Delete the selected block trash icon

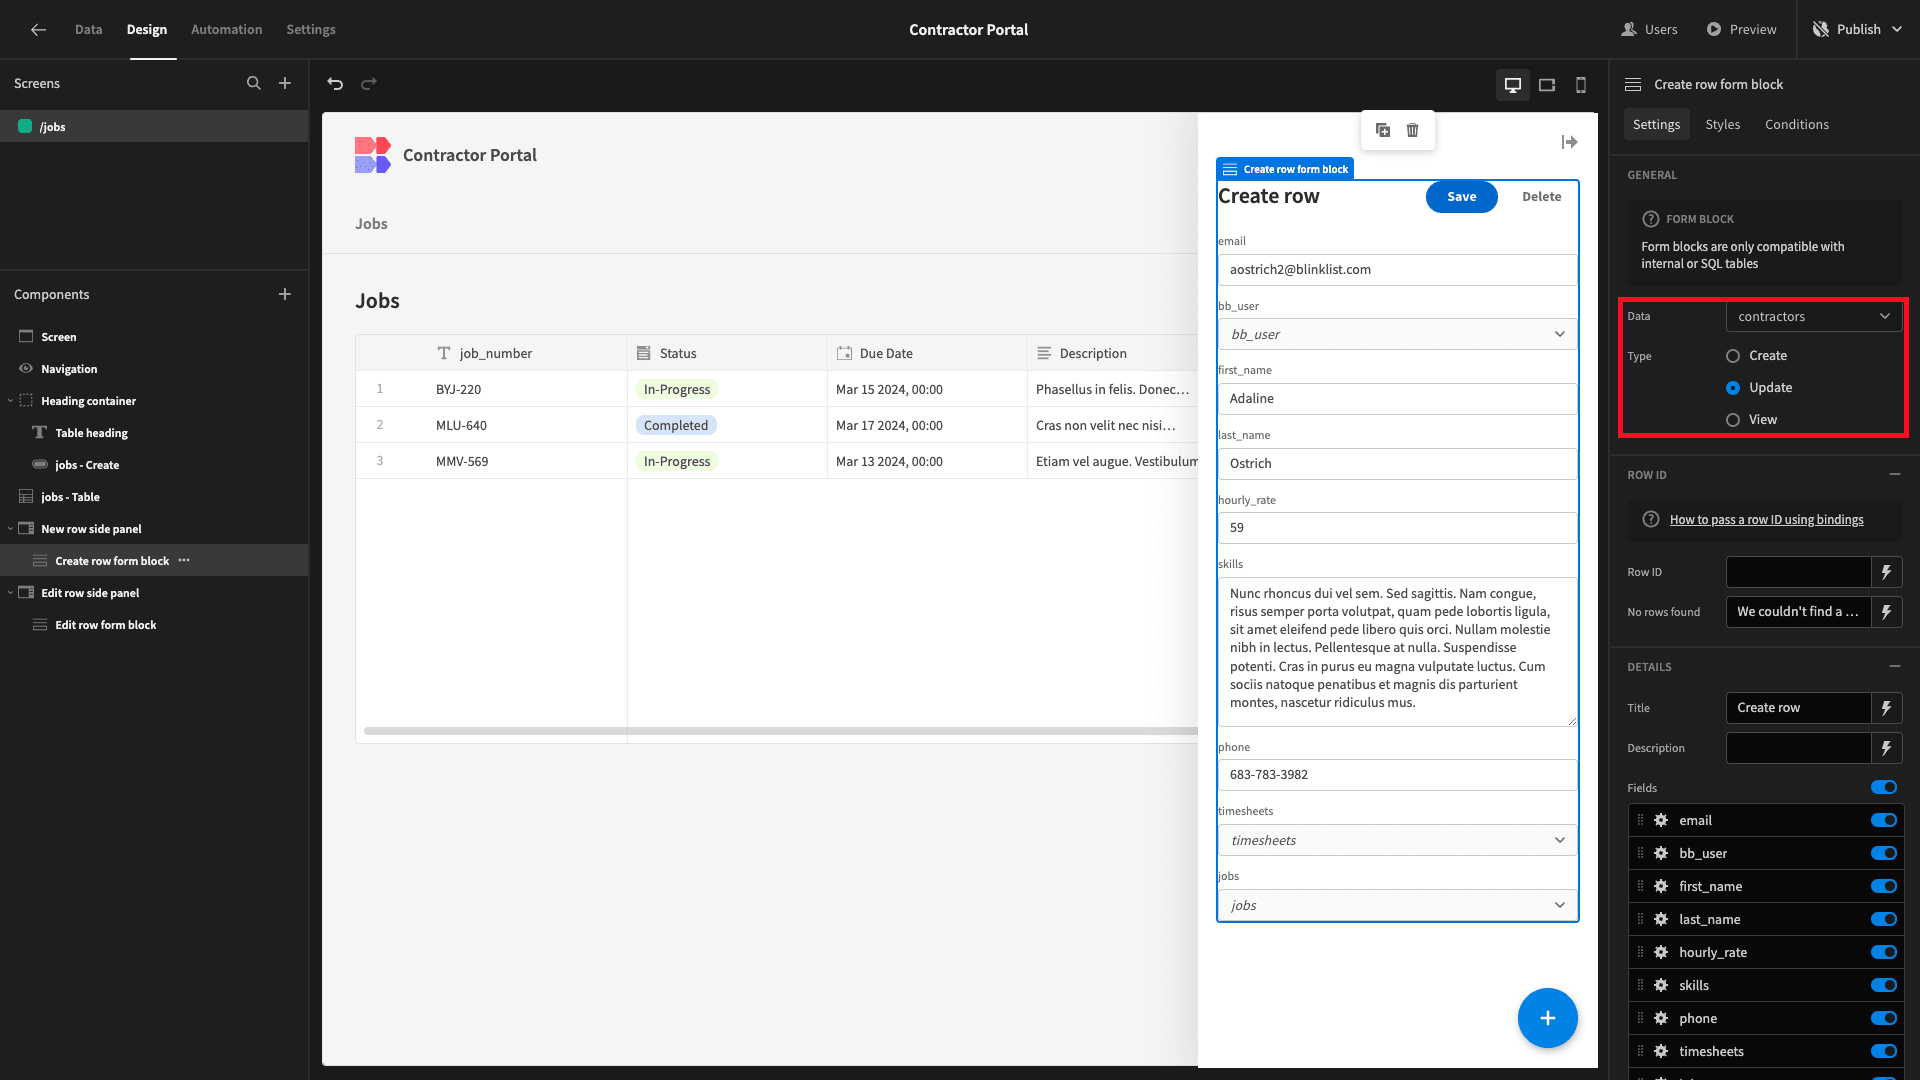pyautogui.click(x=1413, y=130)
